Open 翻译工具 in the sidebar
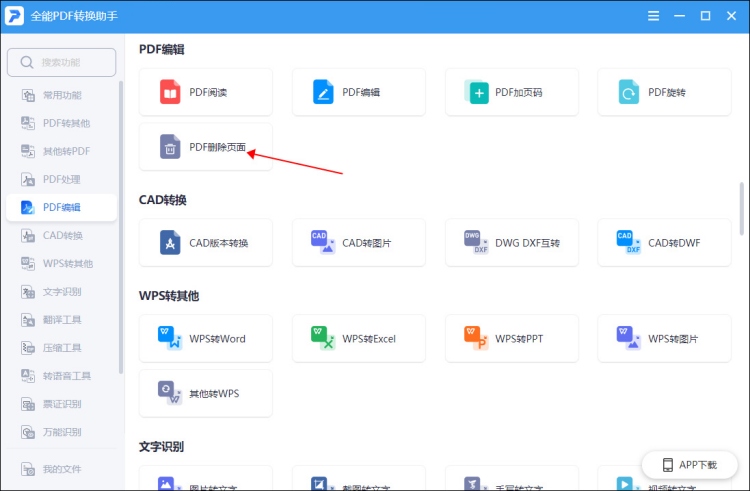 click(x=61, y=320)
